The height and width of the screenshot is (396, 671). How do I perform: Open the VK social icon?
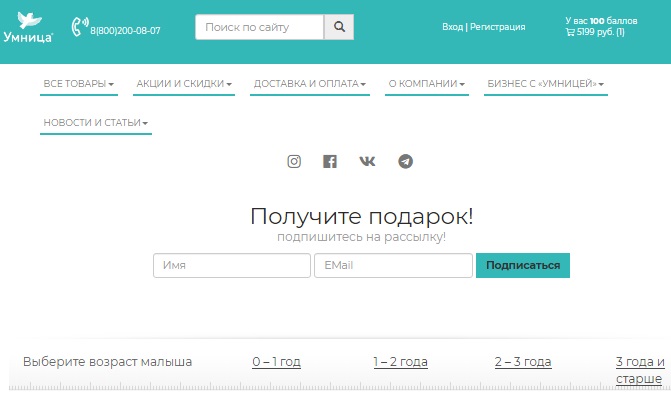[367, 161]
